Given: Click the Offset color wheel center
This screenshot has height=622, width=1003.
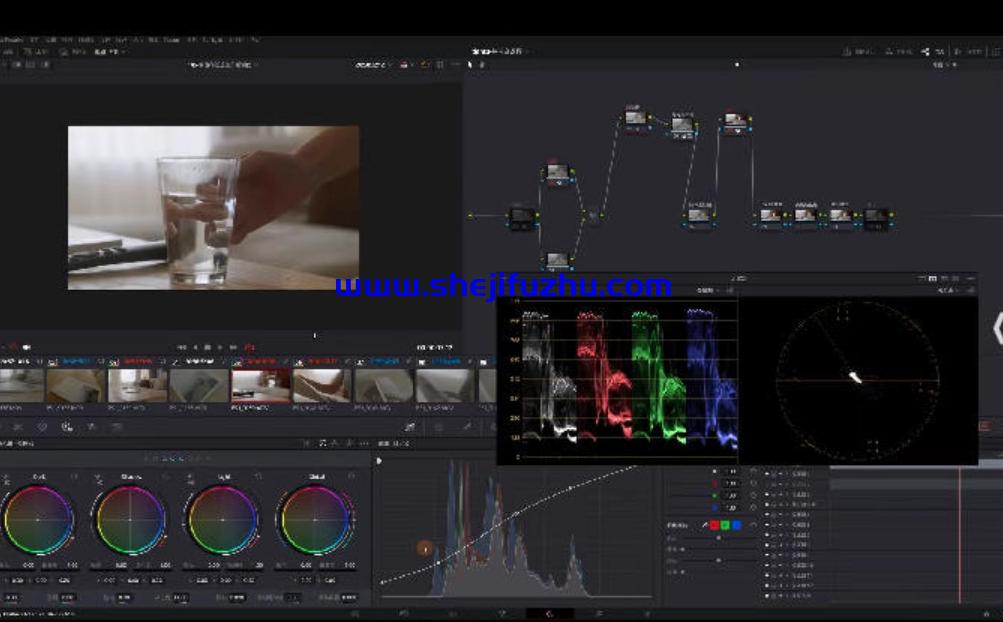Looking at the screenshot, I should pos(315,520).
